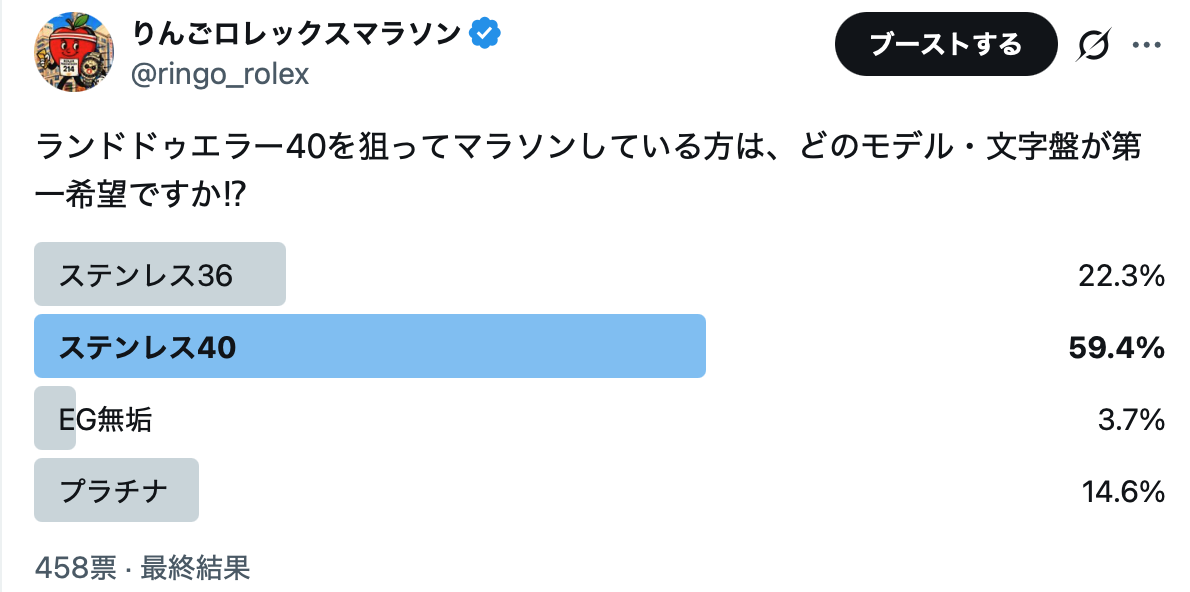Open the りんごロレックスマラソン display name
1190x592 pixels.
(296, 33)
